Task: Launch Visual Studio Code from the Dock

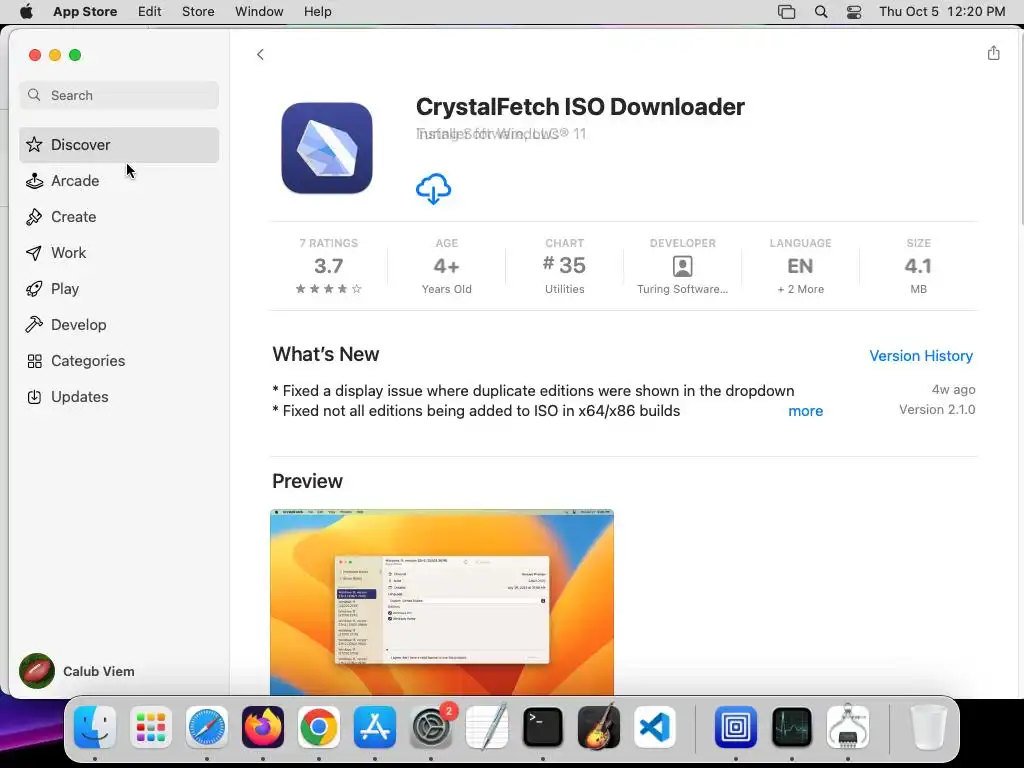Action: click(x=655, y=727)
